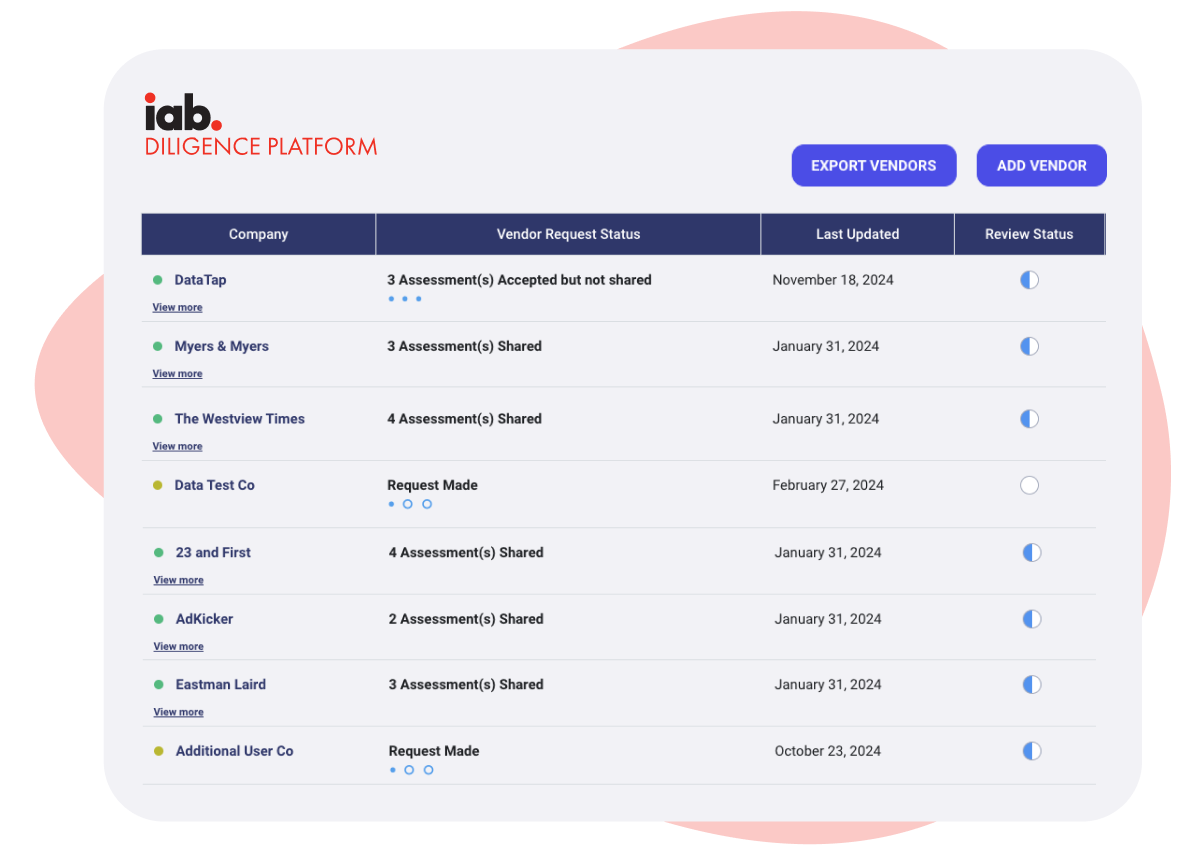Image resolution: width=1200 pixels, height=848 pixels.
Task: Click the progress dots under Additional User Co's request
Action: coord(410,770)
